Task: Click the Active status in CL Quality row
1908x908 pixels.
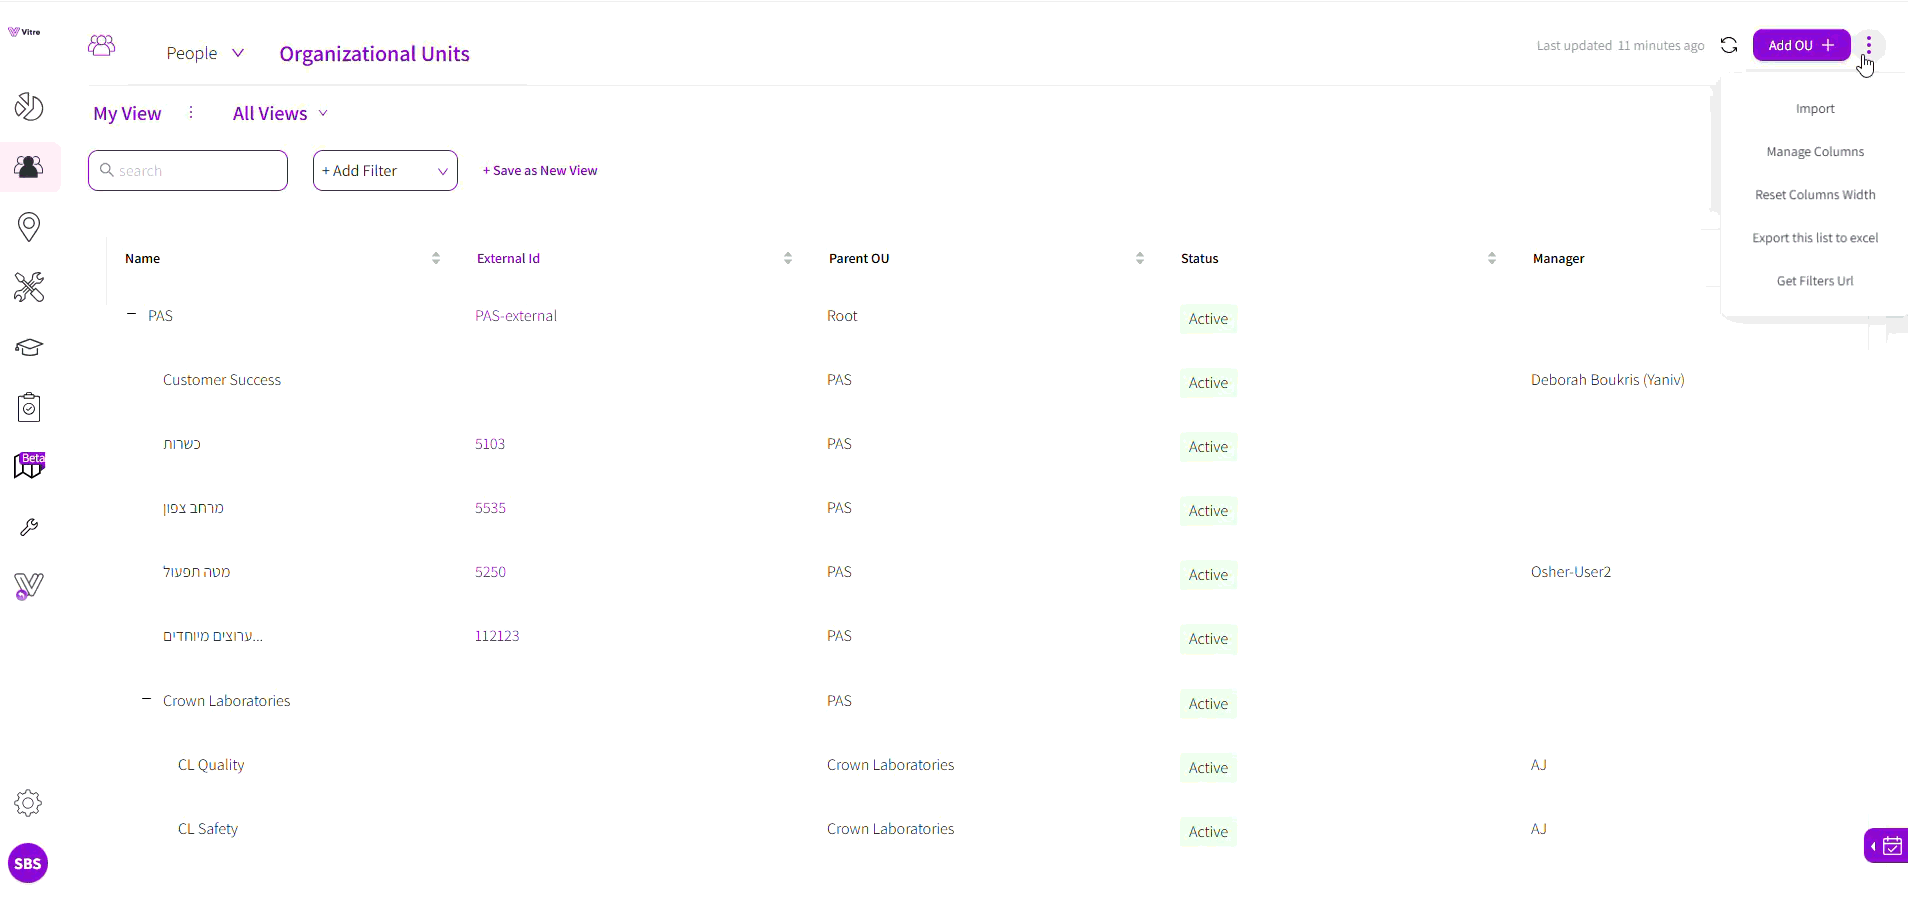Action: click(1208, 768)
